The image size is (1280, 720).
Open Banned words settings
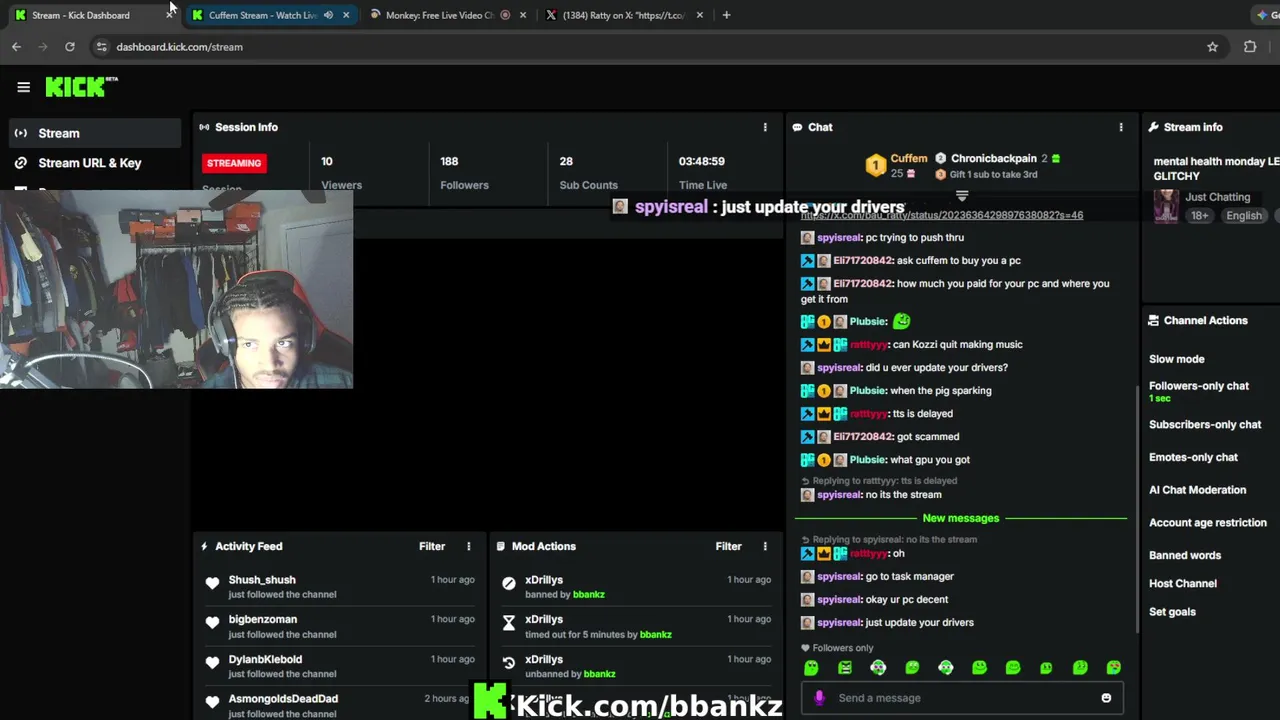[x=1185, y=555]
